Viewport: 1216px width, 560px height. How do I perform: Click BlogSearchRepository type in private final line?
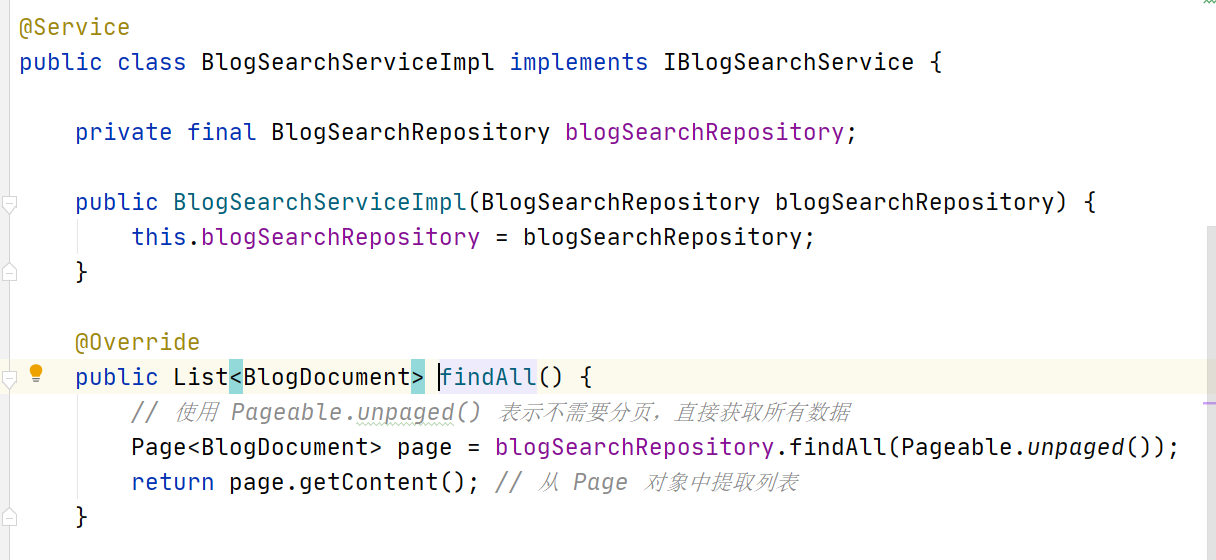click(x=411, y=132)
